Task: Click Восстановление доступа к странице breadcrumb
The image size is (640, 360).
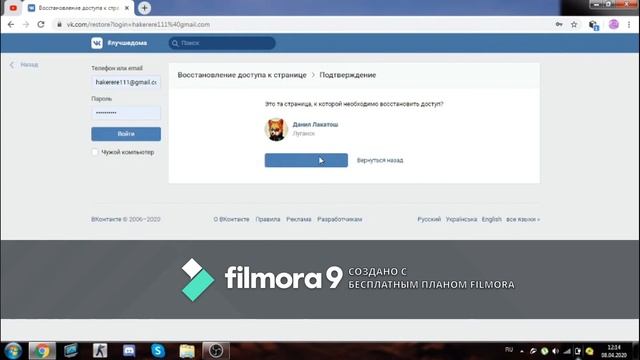Action: click(242, 75)
